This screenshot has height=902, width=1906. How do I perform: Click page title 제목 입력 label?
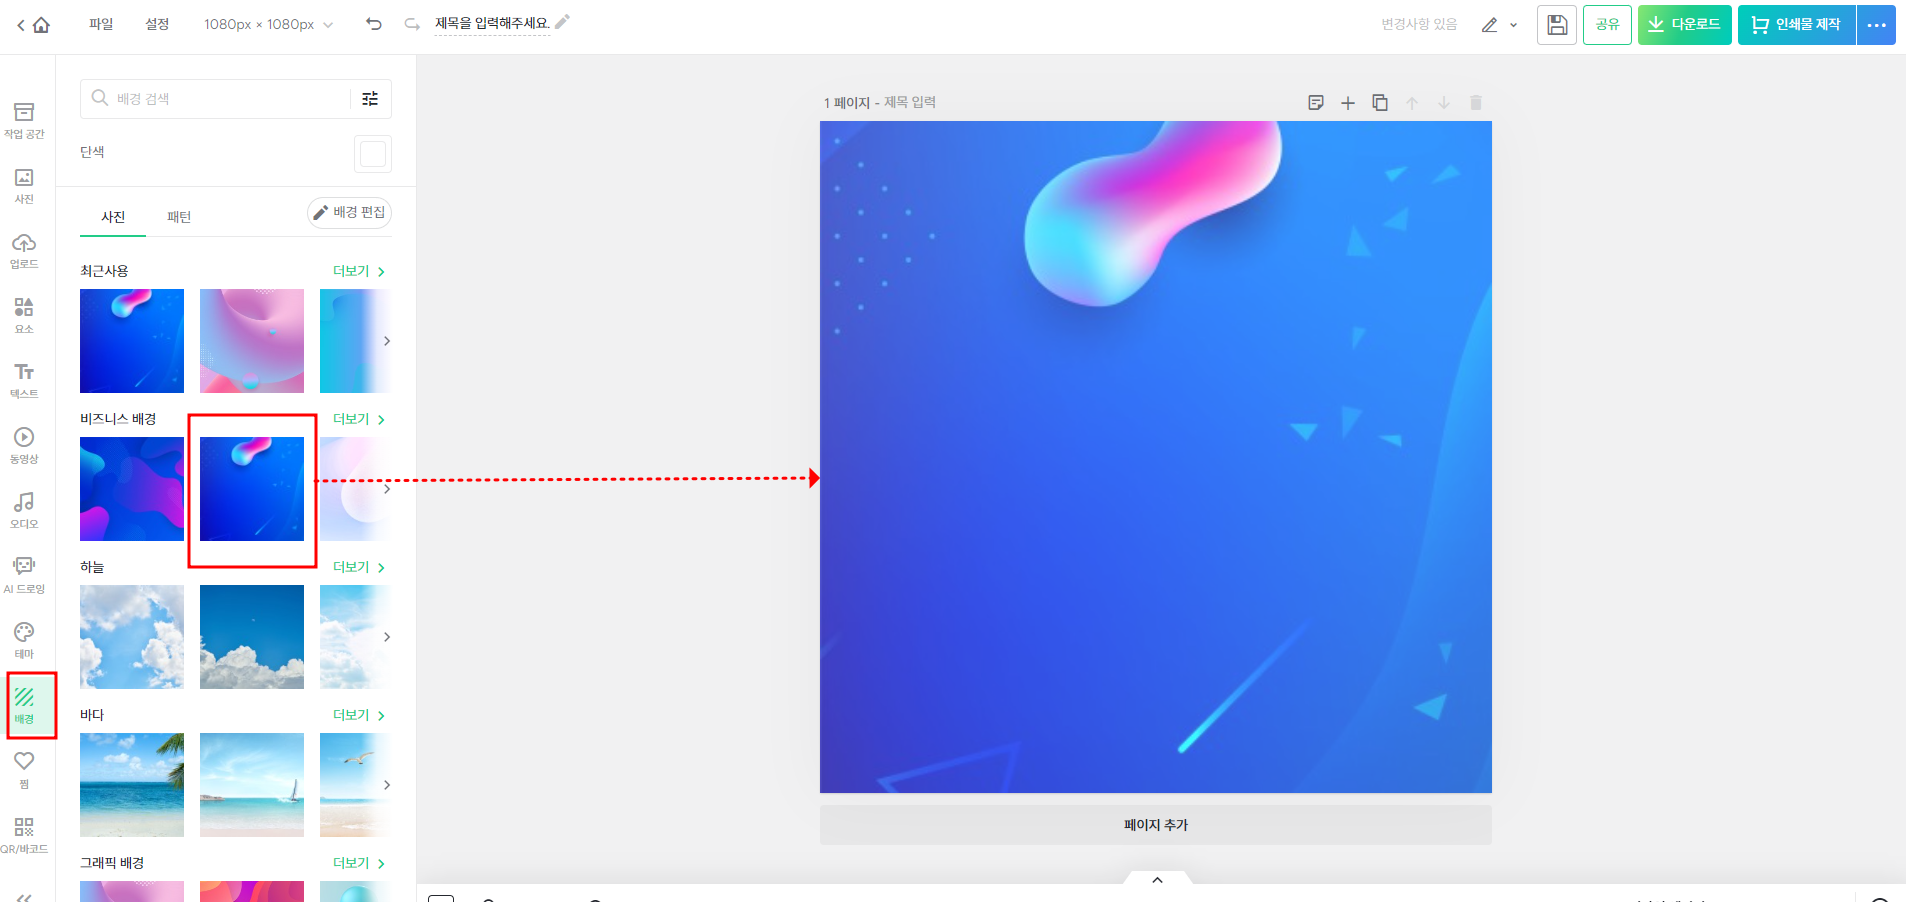pyautogui.click(x=910, y=102)
